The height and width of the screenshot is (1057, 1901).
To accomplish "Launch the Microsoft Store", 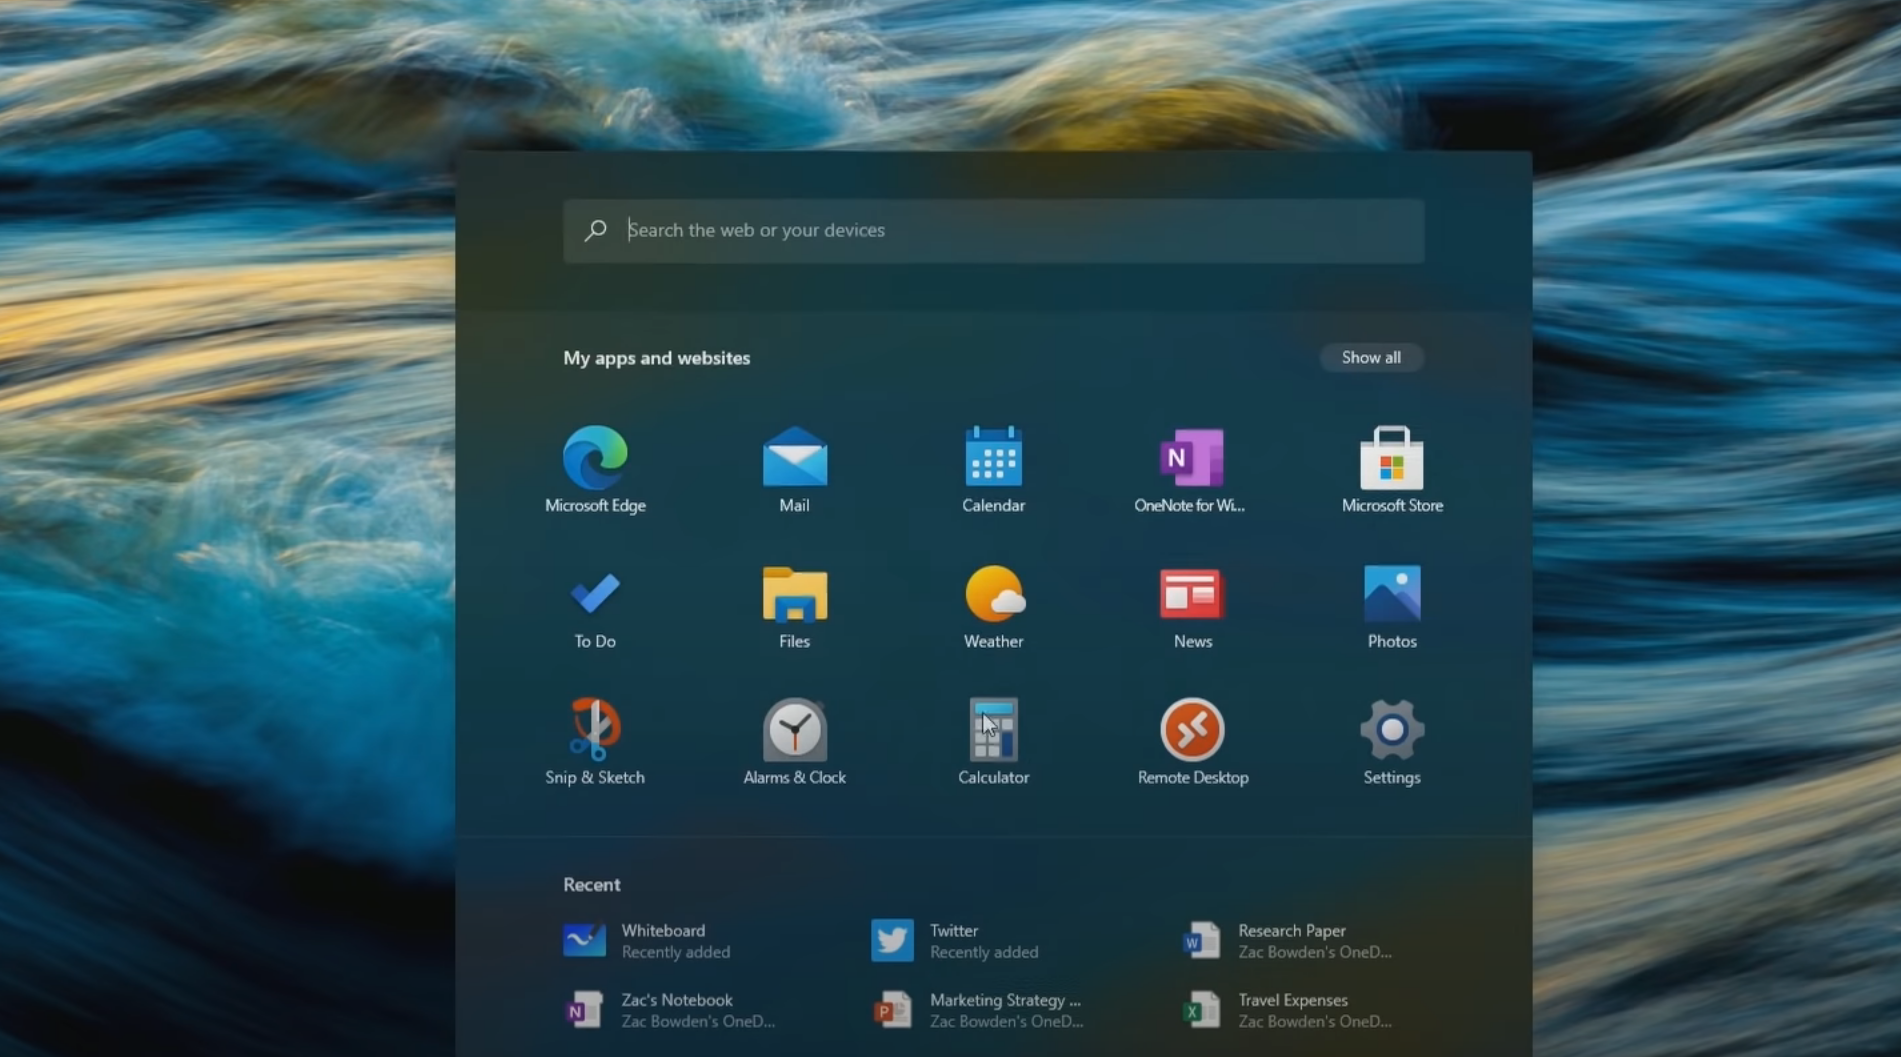I will pos(1391,470).
